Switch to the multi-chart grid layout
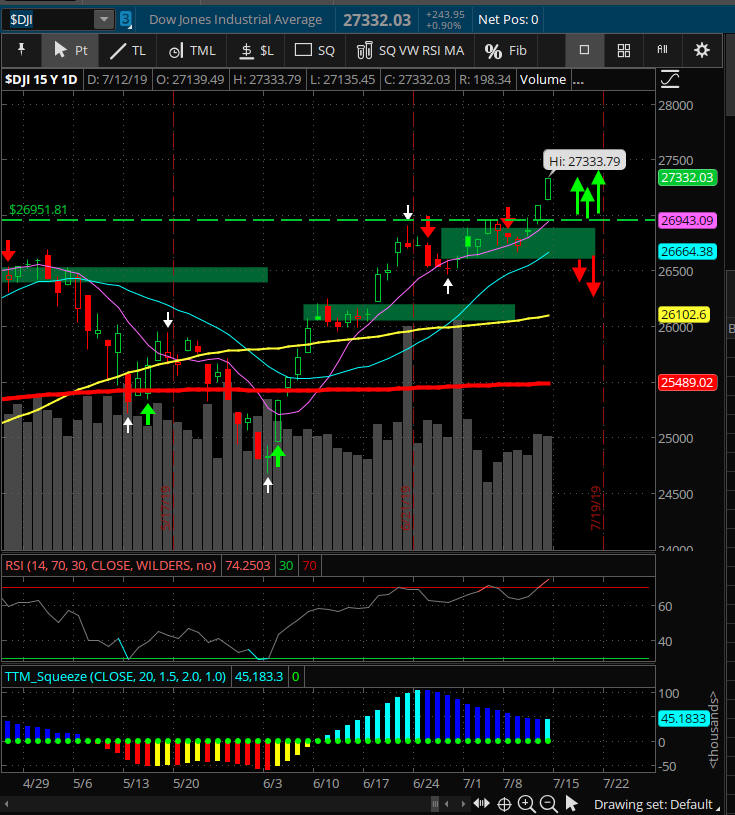Screen dimensions: 735x815 coord(623,50)
